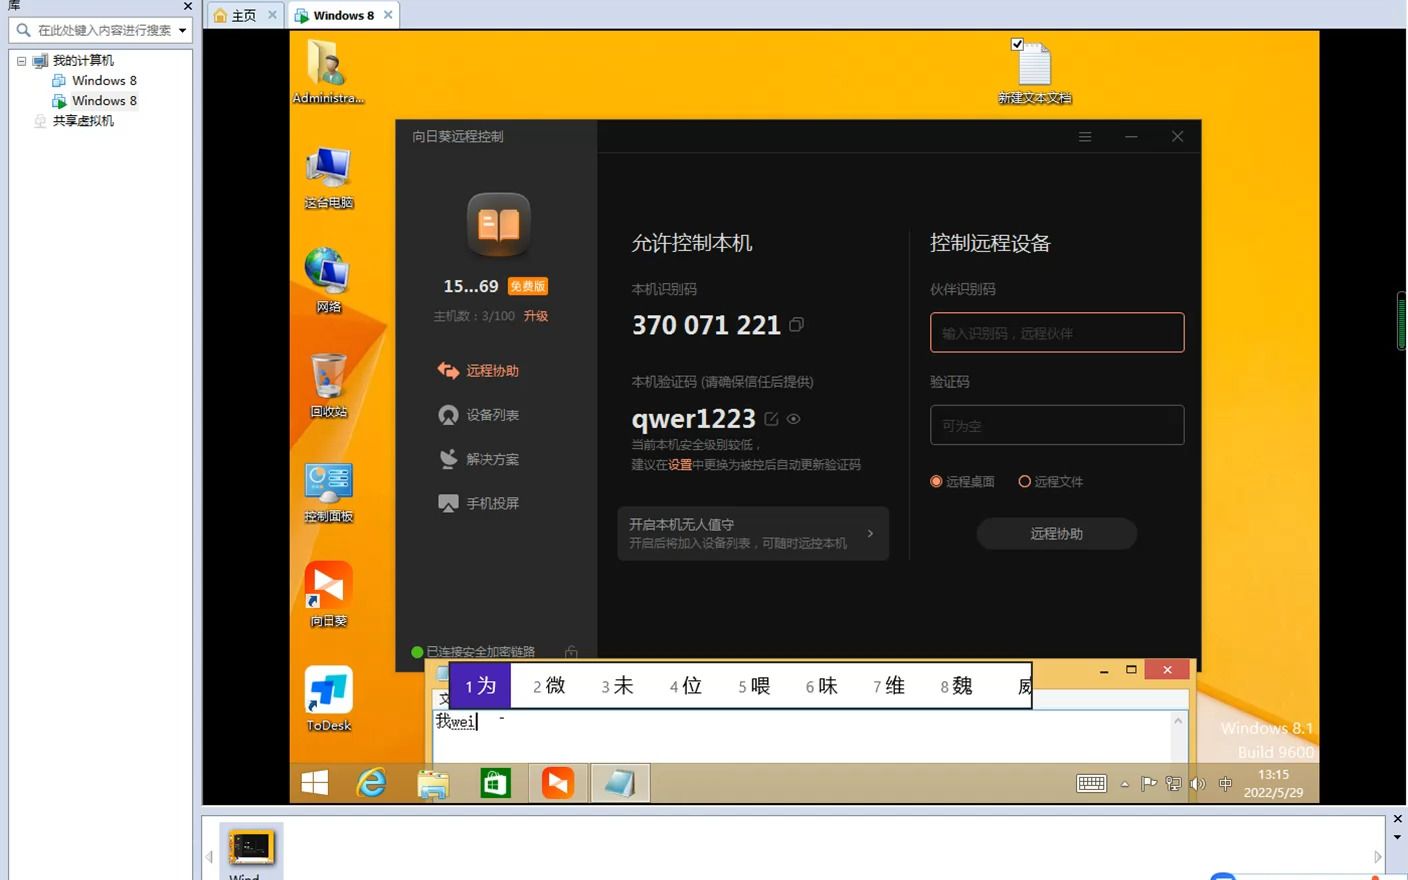
Task: Toggle visibility of verification code qwer1223
Action: click(794, 419)
